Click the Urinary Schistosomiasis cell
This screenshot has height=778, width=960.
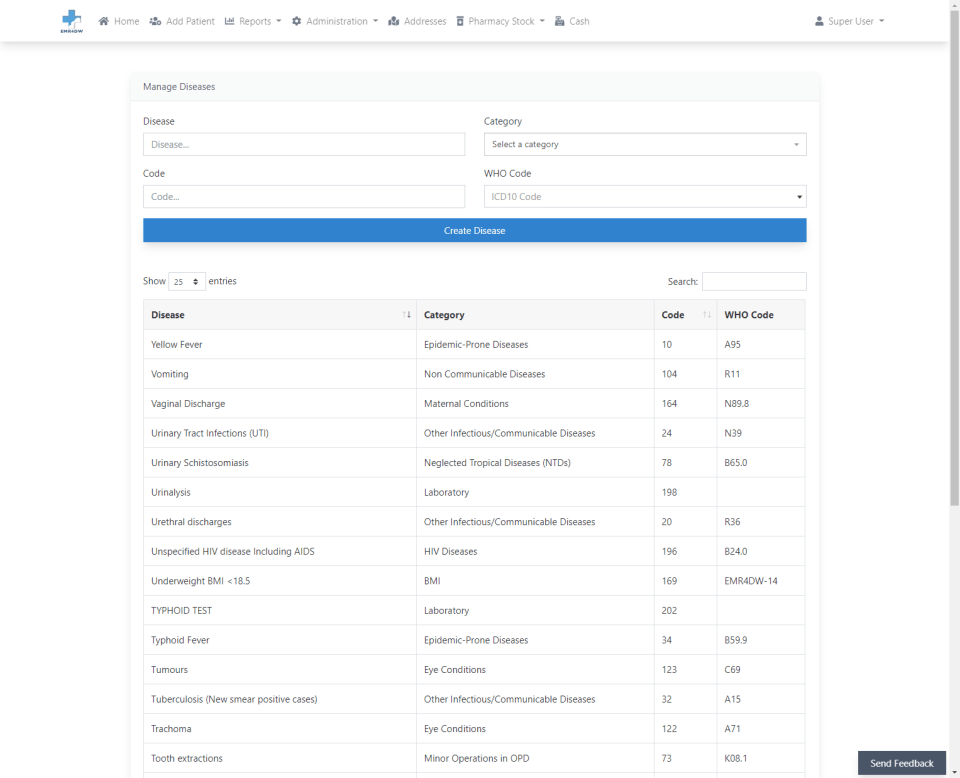[x=280, y=463]
